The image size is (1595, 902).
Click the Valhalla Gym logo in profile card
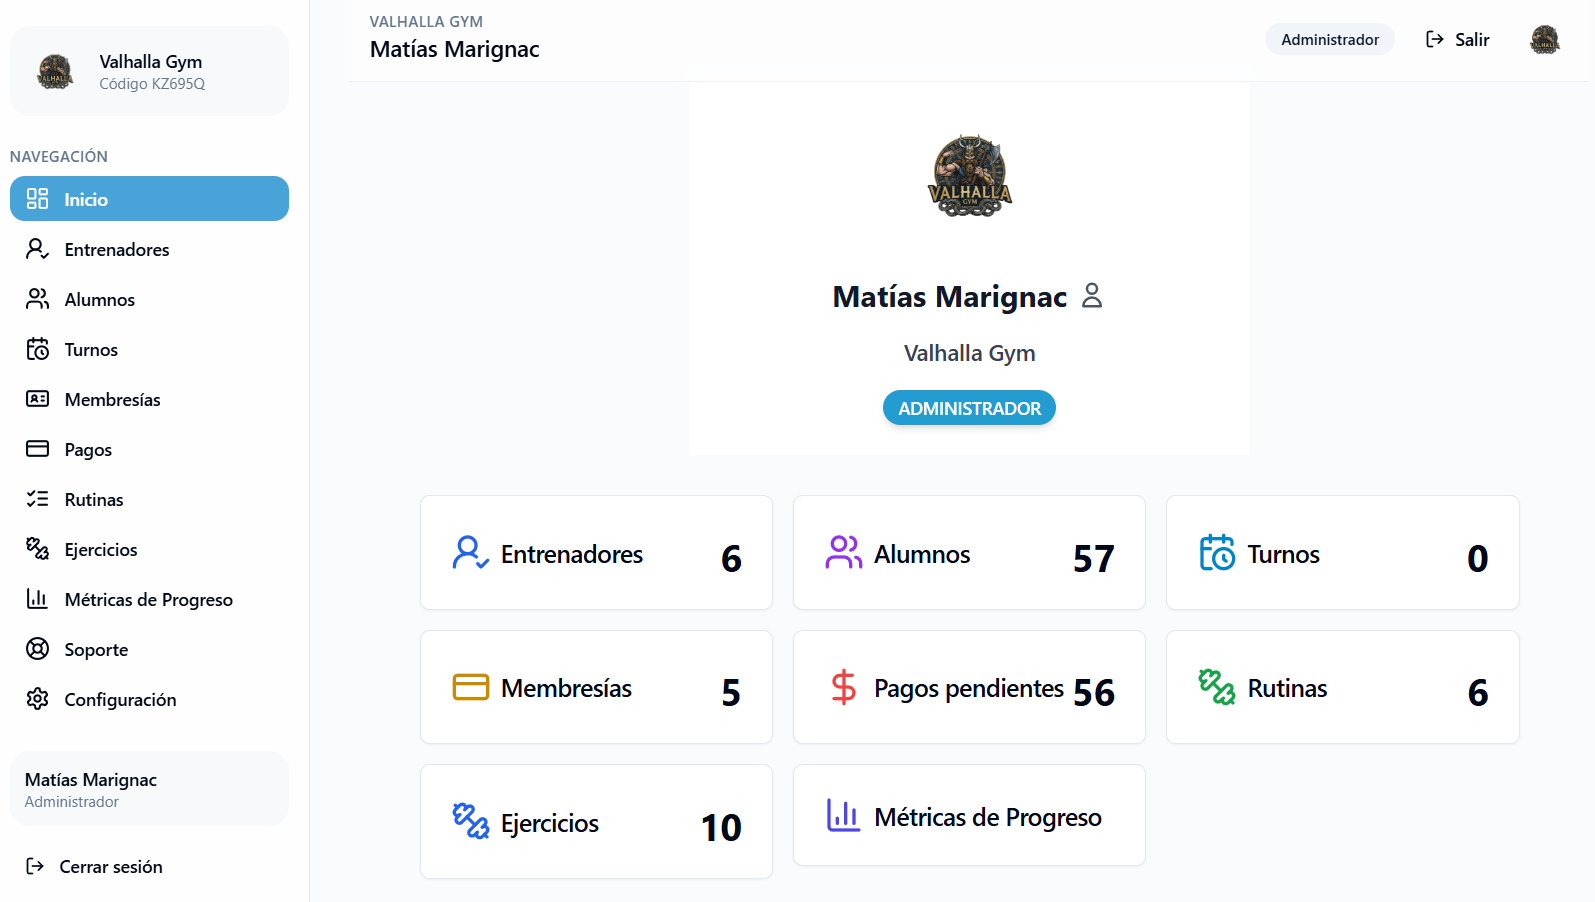click(x=969, y=176)
